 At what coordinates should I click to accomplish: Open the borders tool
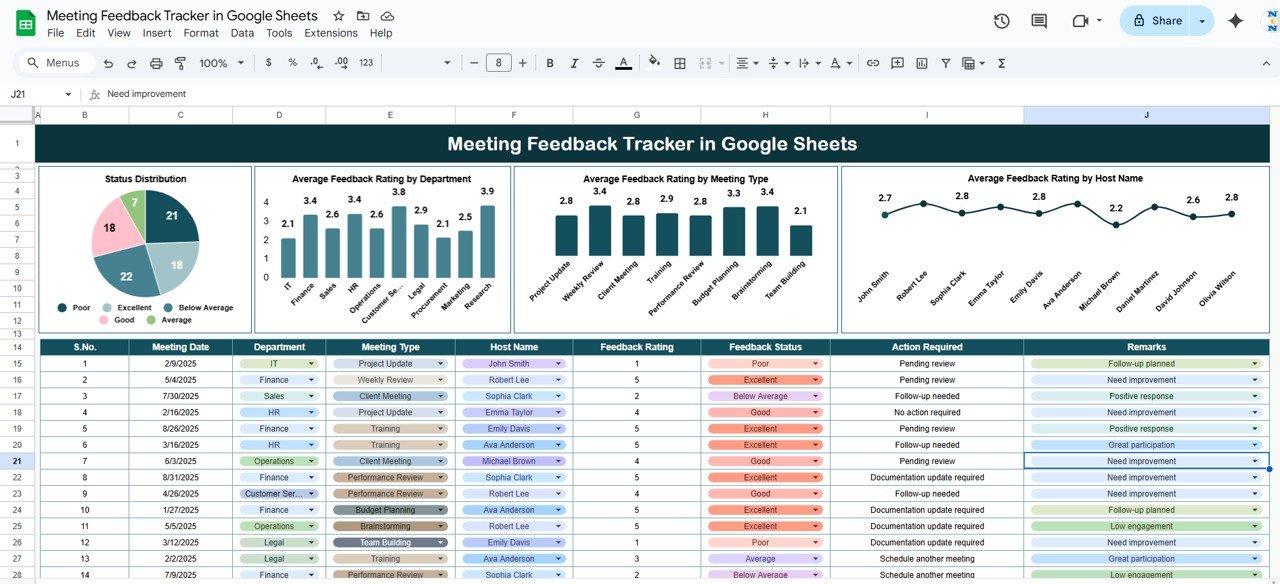coord(680,63)
